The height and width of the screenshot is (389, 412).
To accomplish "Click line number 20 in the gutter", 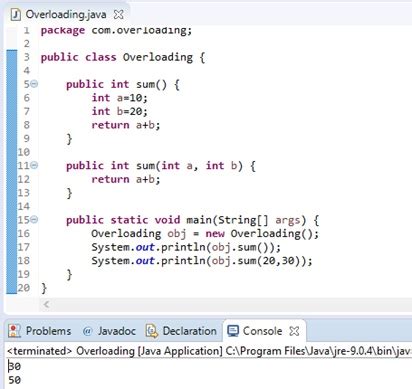I will click(24, 288).
